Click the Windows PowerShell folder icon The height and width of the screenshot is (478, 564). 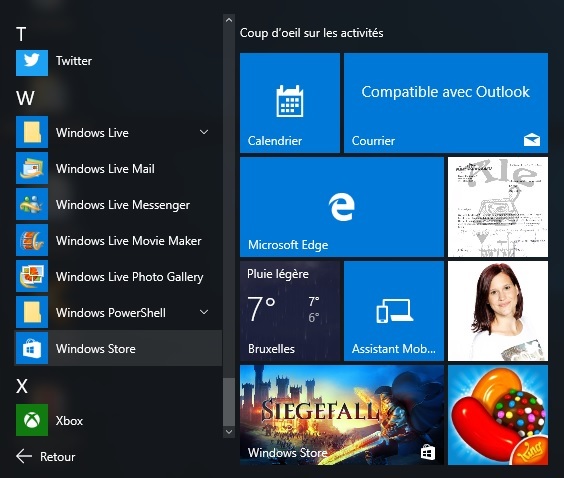(32, 312)
